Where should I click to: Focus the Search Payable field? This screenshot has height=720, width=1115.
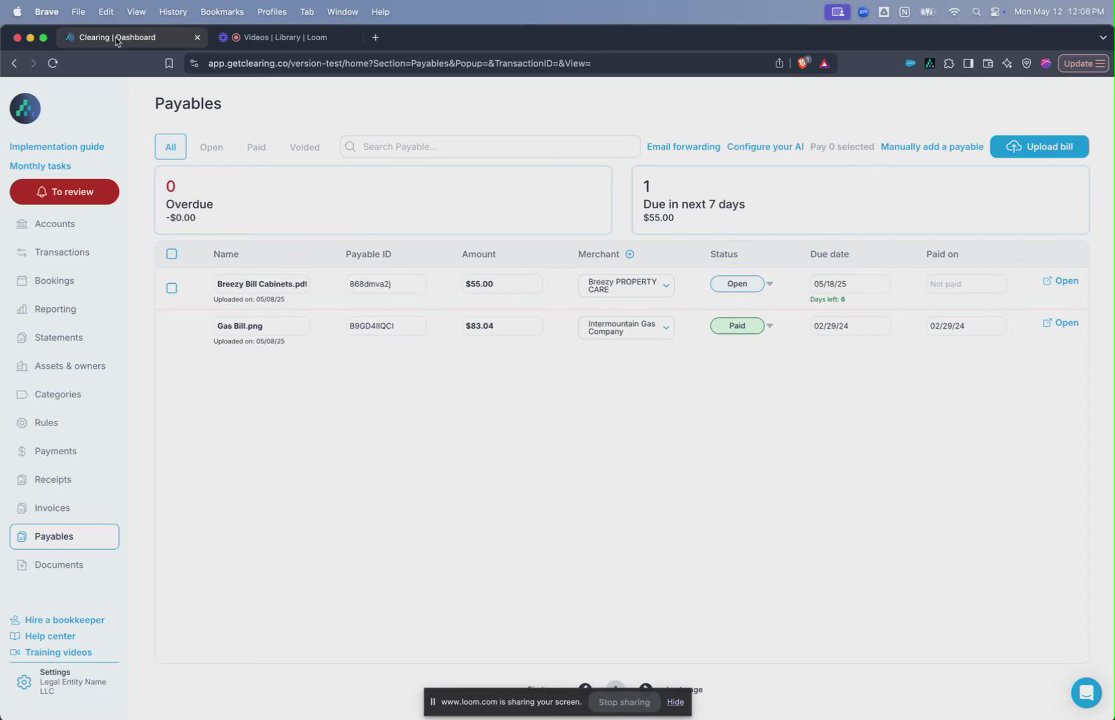tap(490, 146)
